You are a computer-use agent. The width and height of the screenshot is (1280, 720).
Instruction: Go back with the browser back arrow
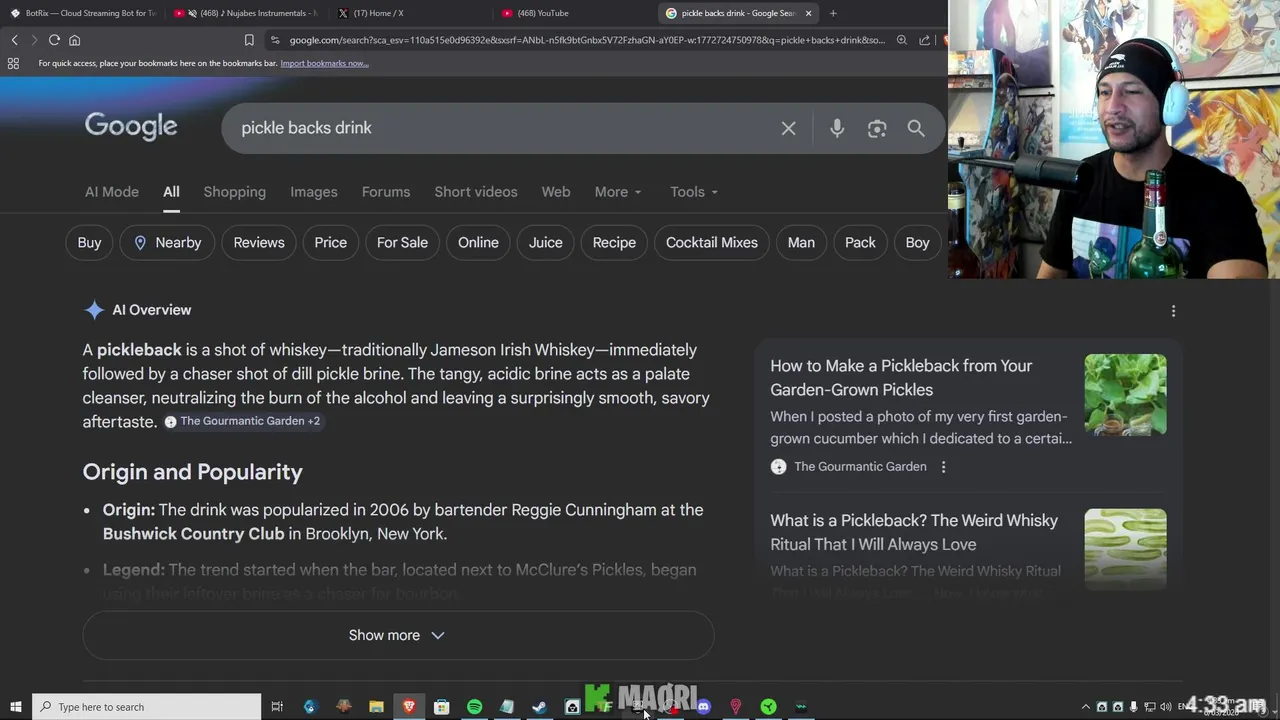coord(14,40)
